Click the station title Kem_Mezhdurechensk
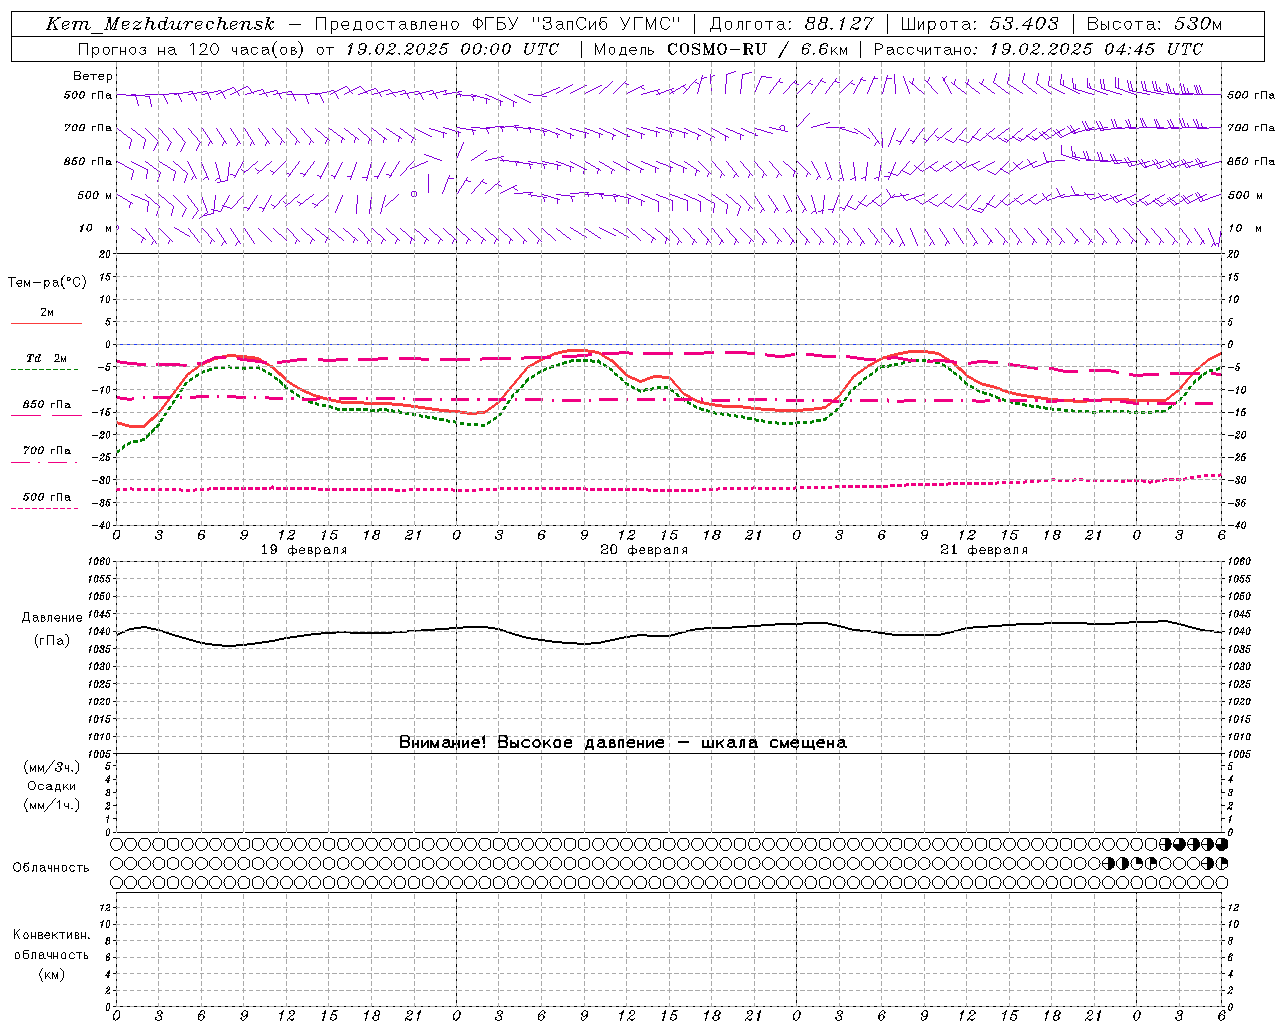Viewport: 1280px width, 1024px height. (160, 24)
